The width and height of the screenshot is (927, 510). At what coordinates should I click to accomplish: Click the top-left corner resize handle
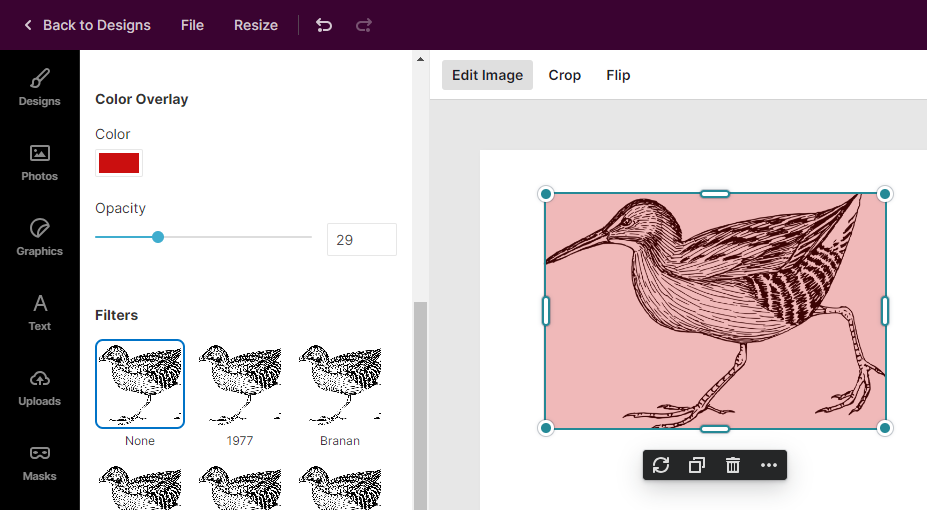(x=546, y=194)
